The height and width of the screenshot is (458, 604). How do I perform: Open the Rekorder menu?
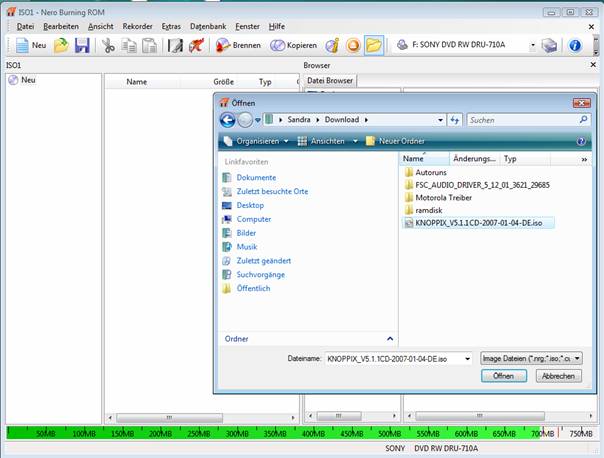click(138, 27)
